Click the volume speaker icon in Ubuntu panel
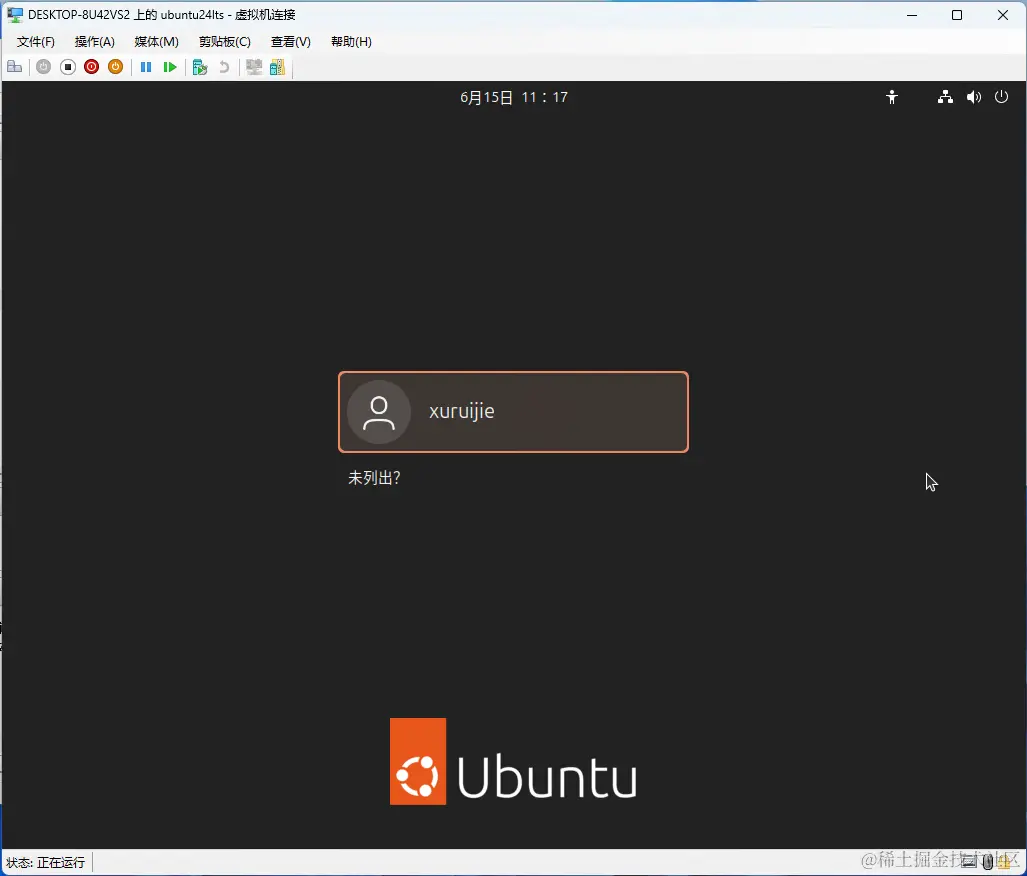This screenshot has width=1027, height=876. point(974,98)
